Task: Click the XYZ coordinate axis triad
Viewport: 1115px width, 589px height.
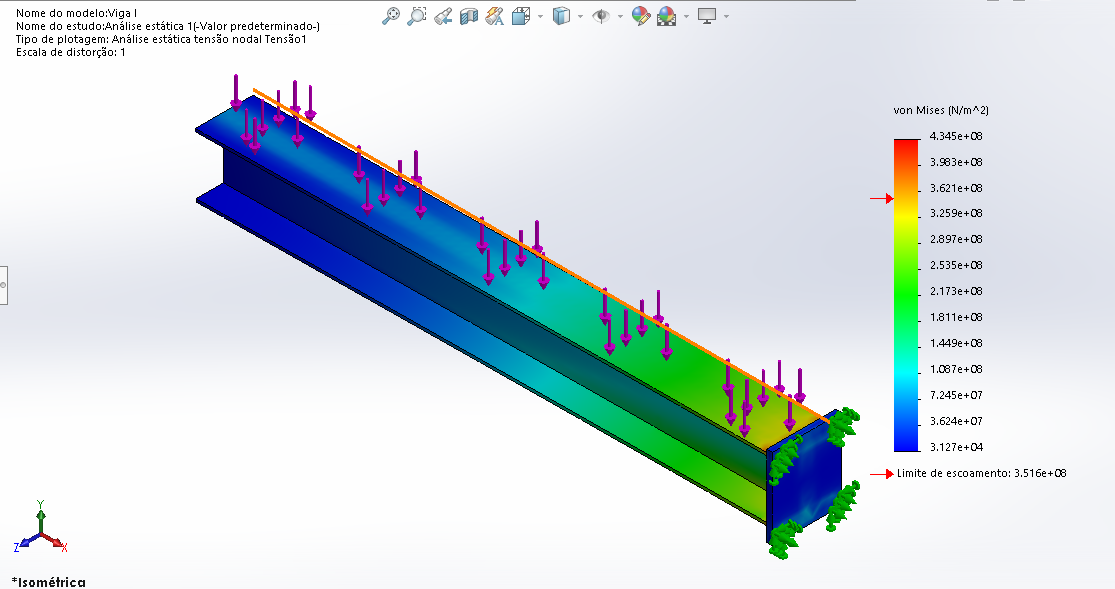Action: 40,528
